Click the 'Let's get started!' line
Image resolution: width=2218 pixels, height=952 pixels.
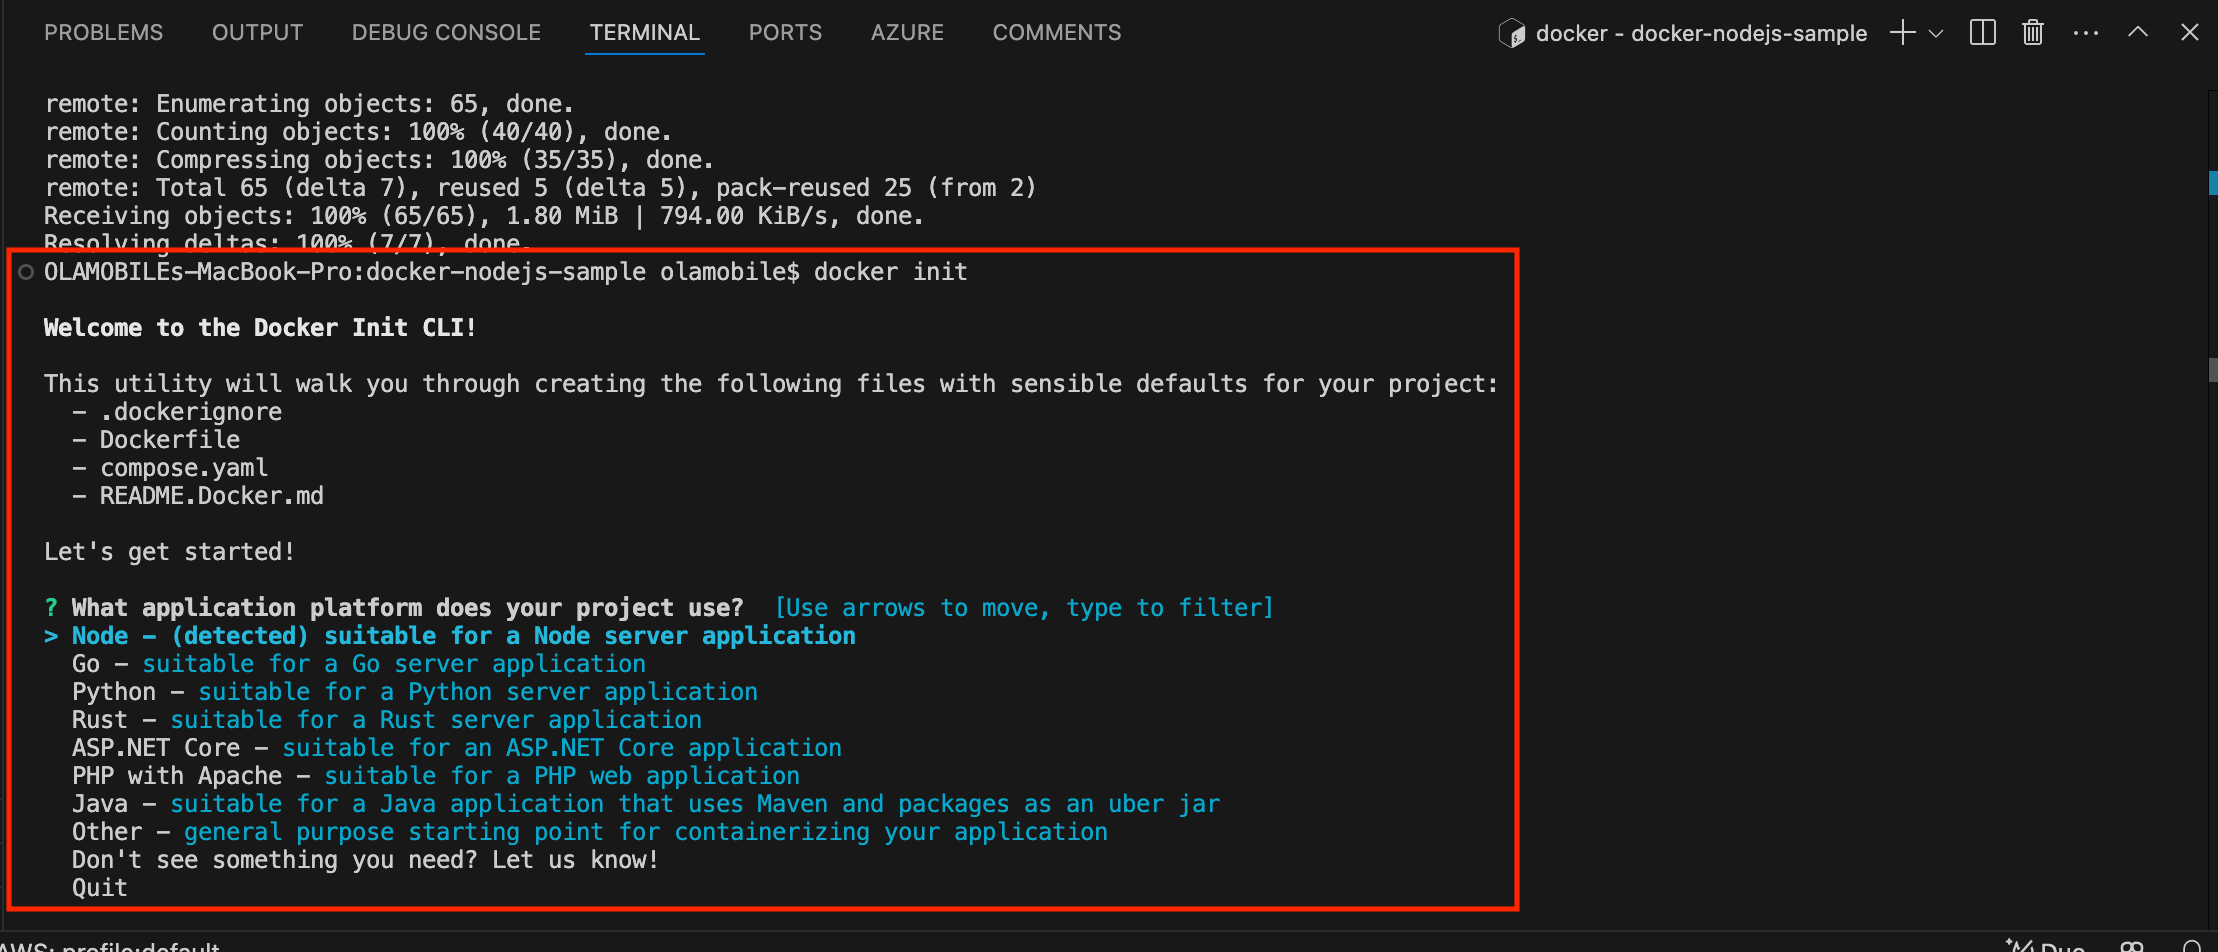tap(170, 552)
